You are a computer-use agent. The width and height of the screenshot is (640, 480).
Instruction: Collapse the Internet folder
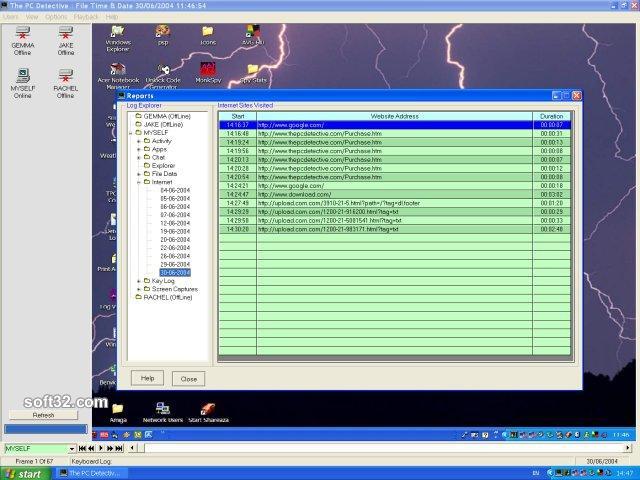click(x=139, y=182)
